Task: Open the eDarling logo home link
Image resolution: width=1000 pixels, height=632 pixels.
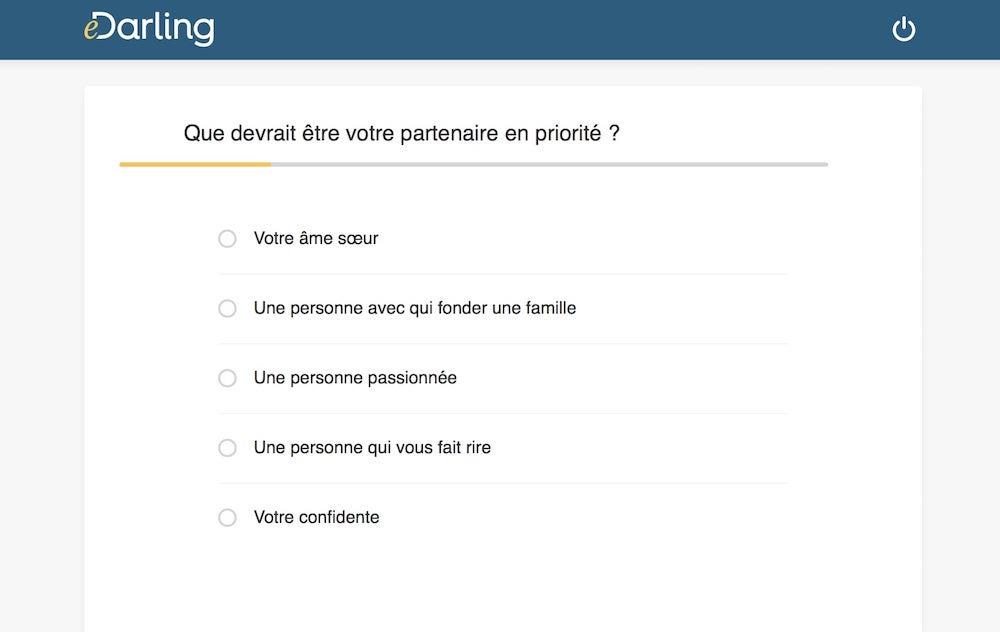Action: click(x=149, y=29)
